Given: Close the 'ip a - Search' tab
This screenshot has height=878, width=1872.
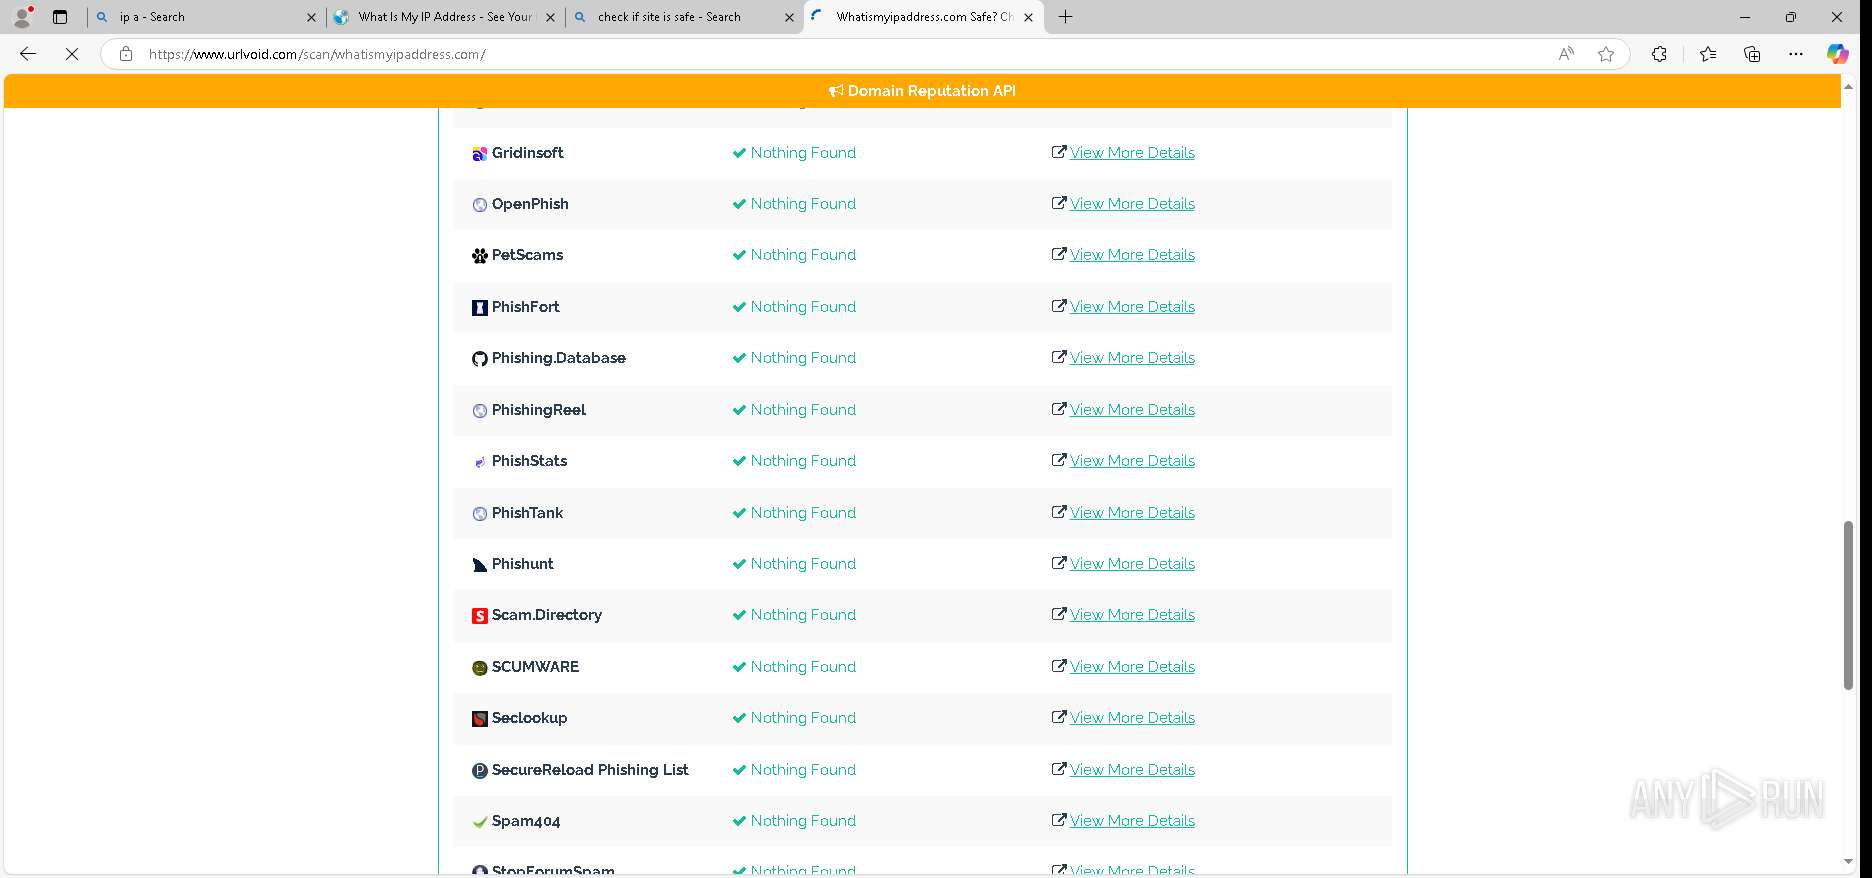Looking at the screenshot, I should pyautogui.click(x=311, y=17).
